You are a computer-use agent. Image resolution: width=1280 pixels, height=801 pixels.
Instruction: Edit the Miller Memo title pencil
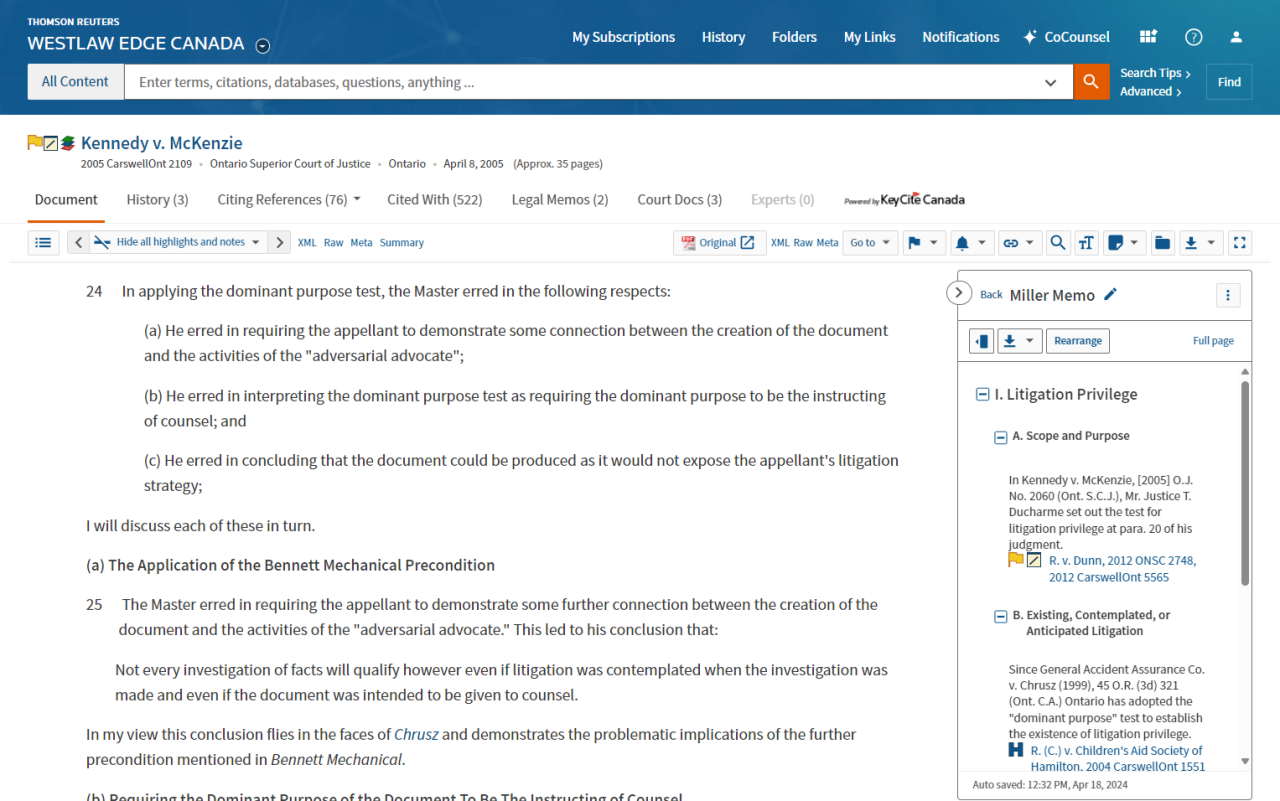click(1111, 295)
